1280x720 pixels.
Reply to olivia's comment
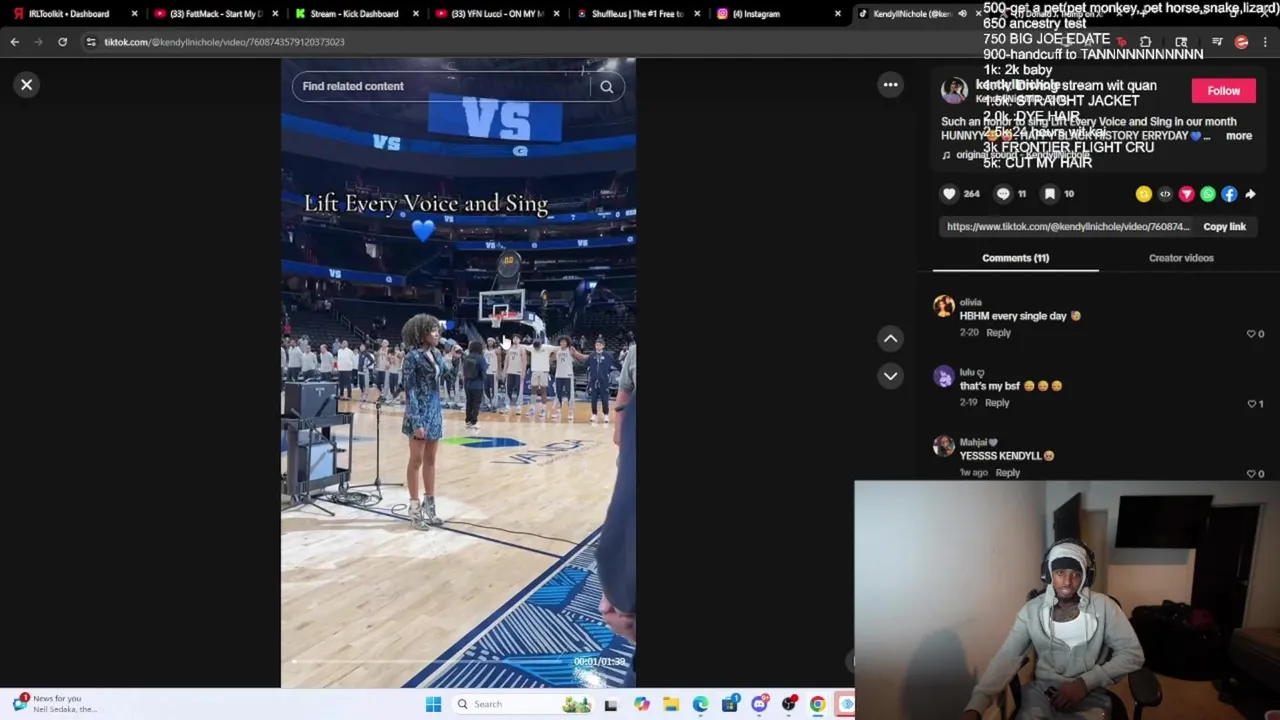point(998,333)
